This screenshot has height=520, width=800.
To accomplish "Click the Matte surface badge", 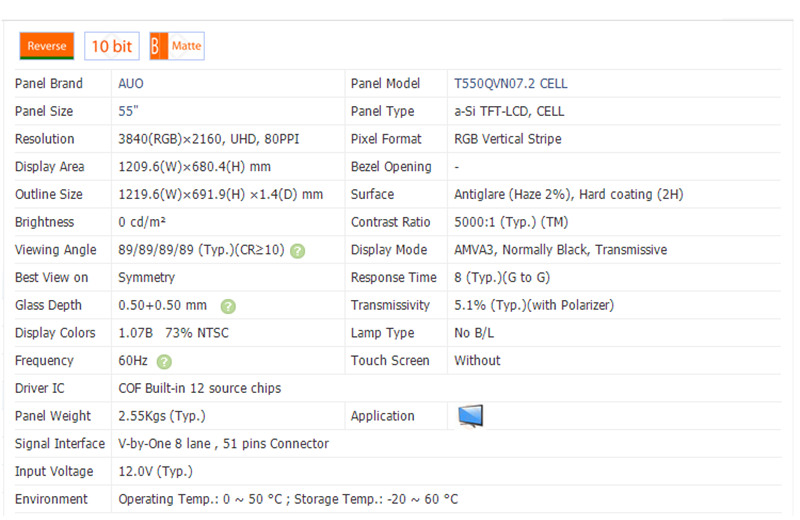I will (177, 46).
